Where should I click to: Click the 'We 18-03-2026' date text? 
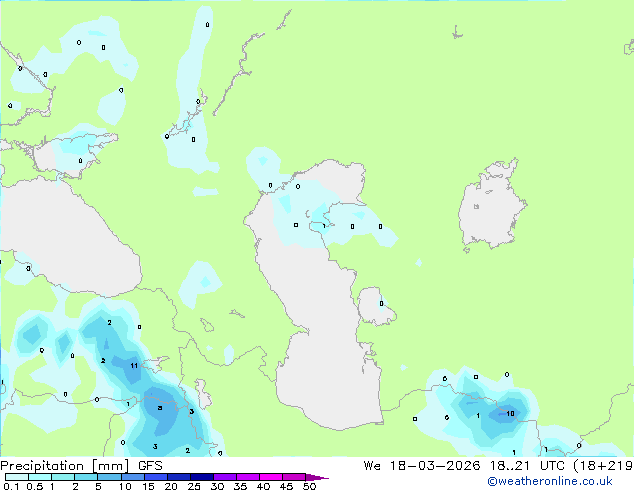422,466
